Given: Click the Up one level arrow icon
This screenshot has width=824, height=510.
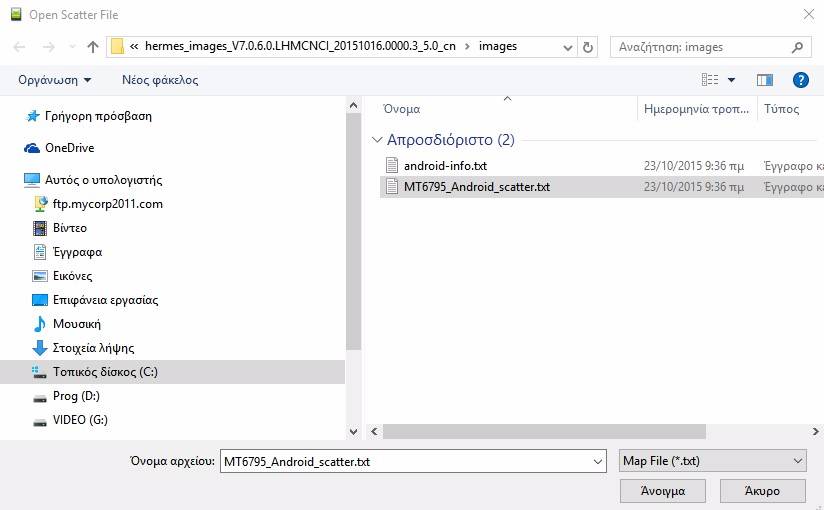Looking at the screenshot, I should (x=93, y=47).
